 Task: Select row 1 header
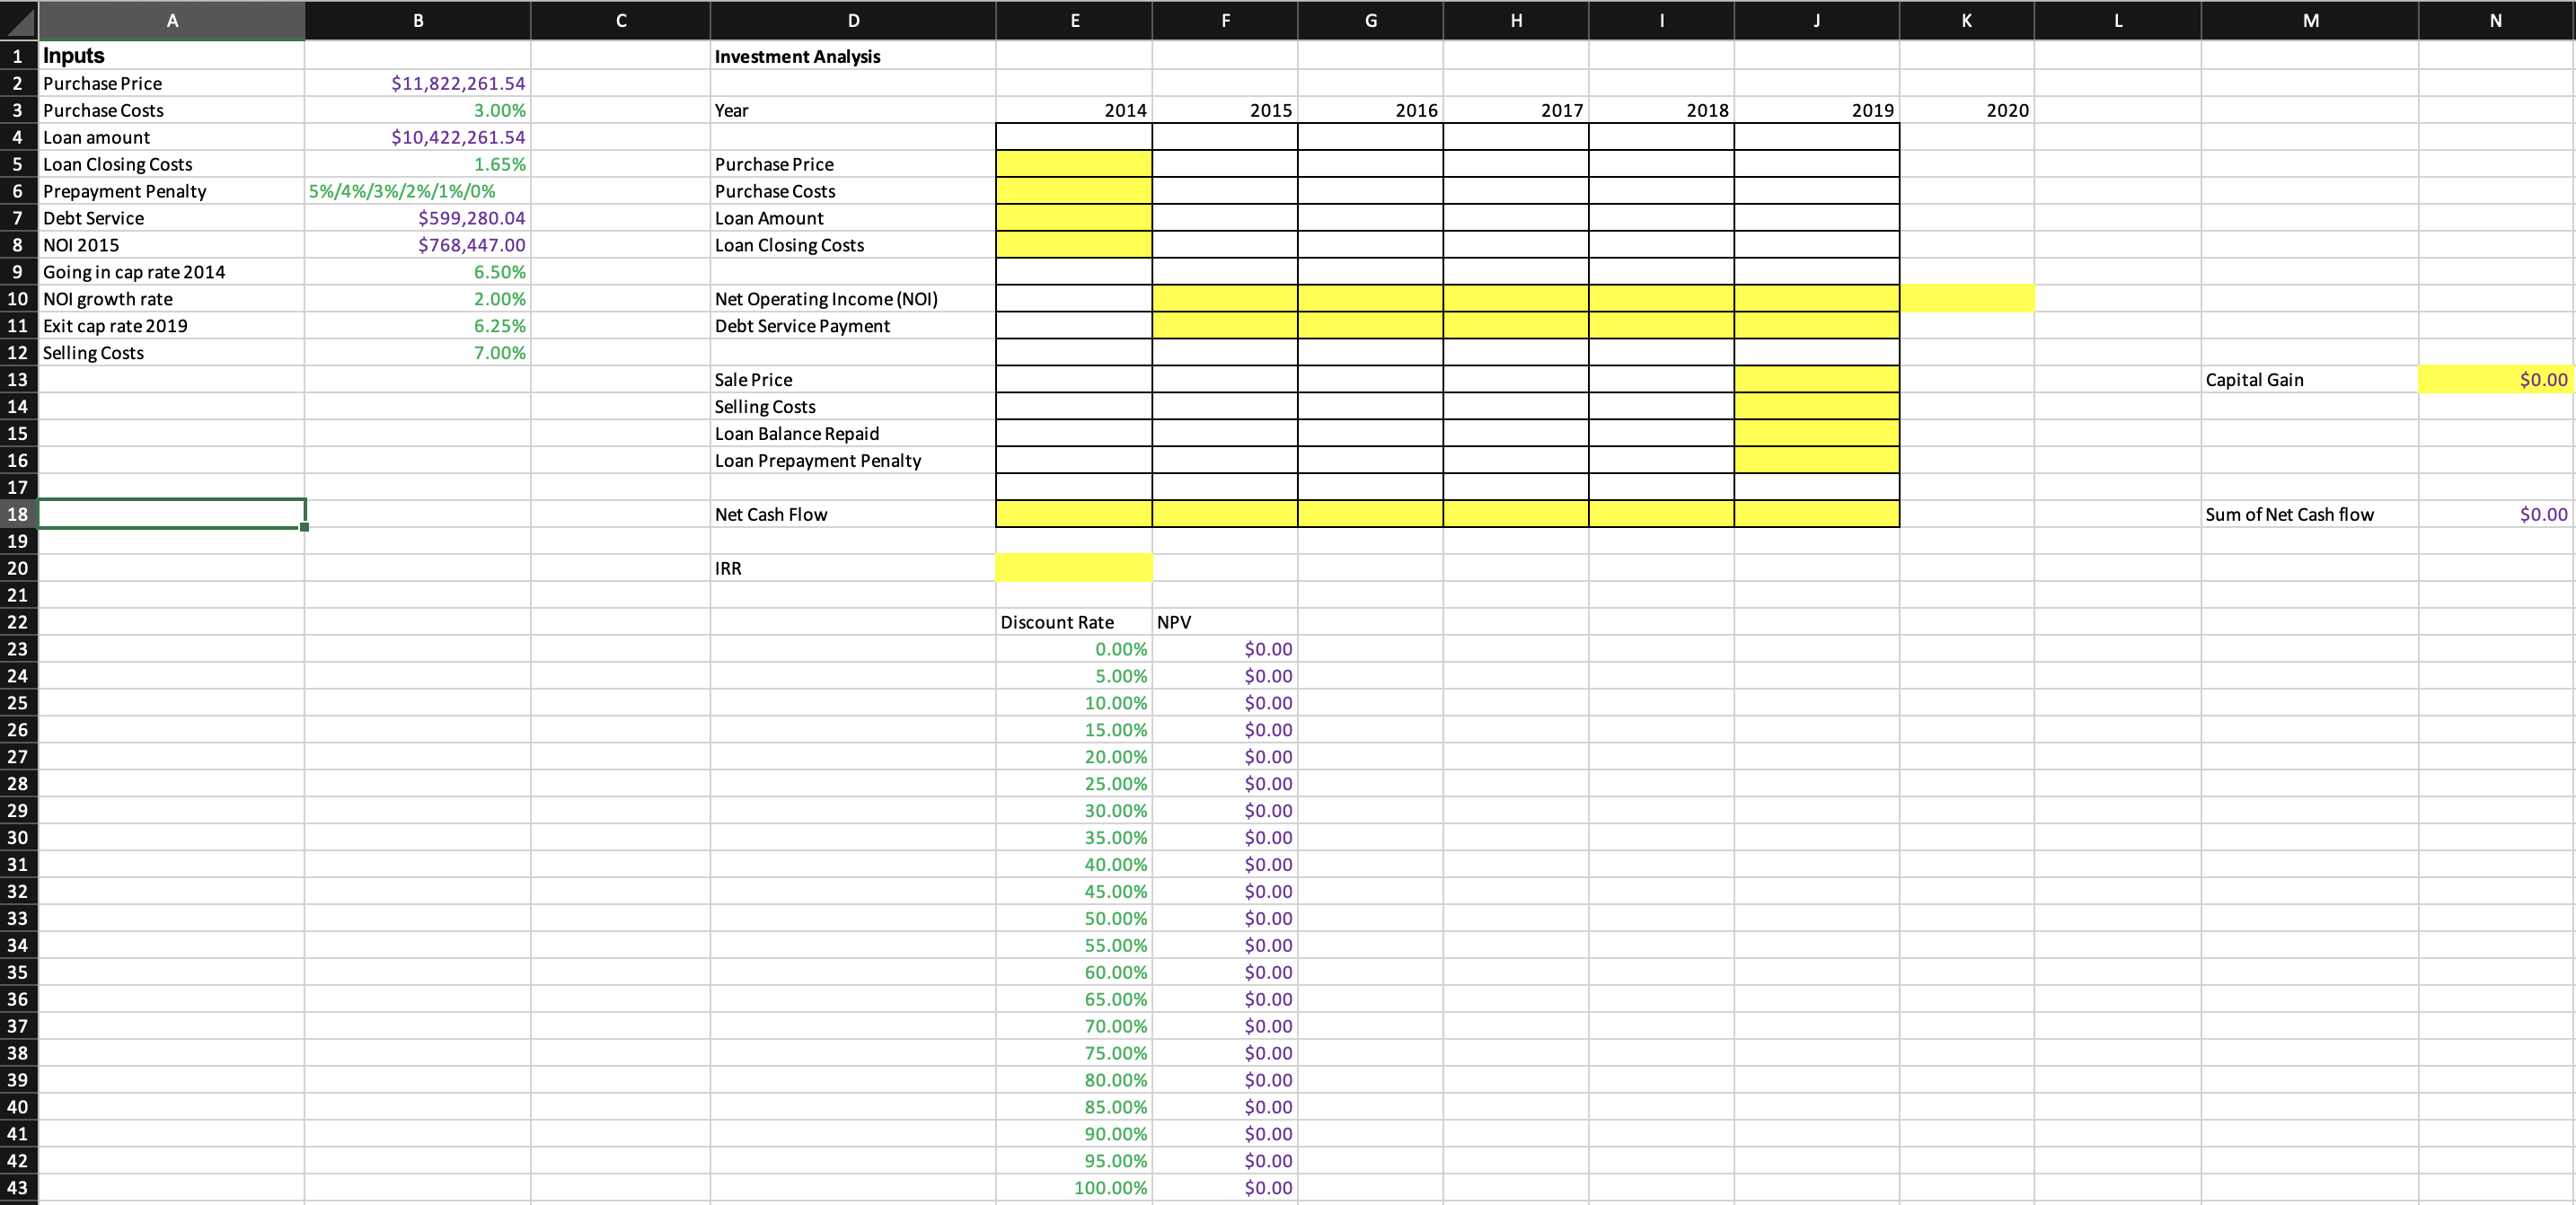click(17, 56)
